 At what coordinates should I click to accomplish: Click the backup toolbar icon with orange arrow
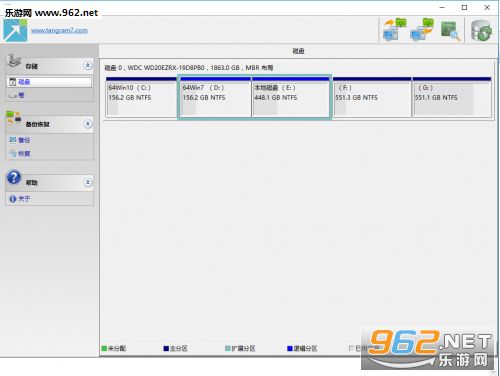[x=395, y=29]
